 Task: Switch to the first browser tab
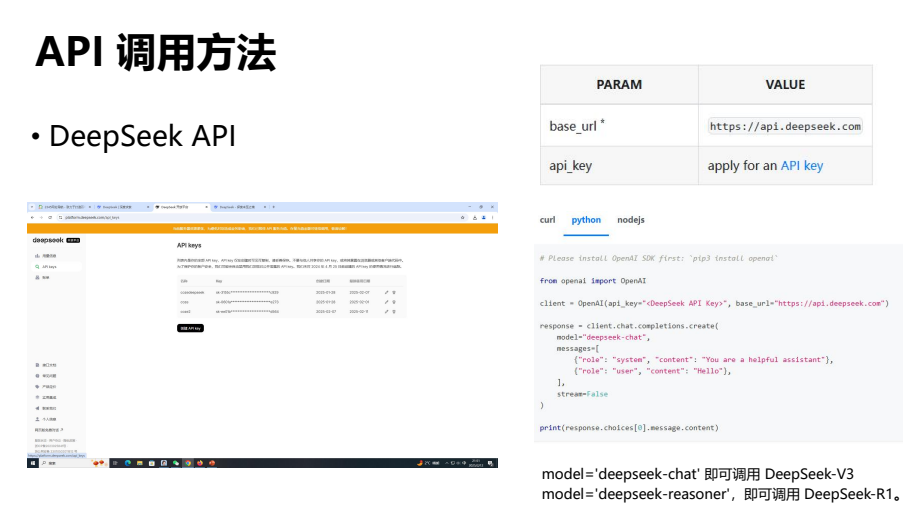(65, 207)
